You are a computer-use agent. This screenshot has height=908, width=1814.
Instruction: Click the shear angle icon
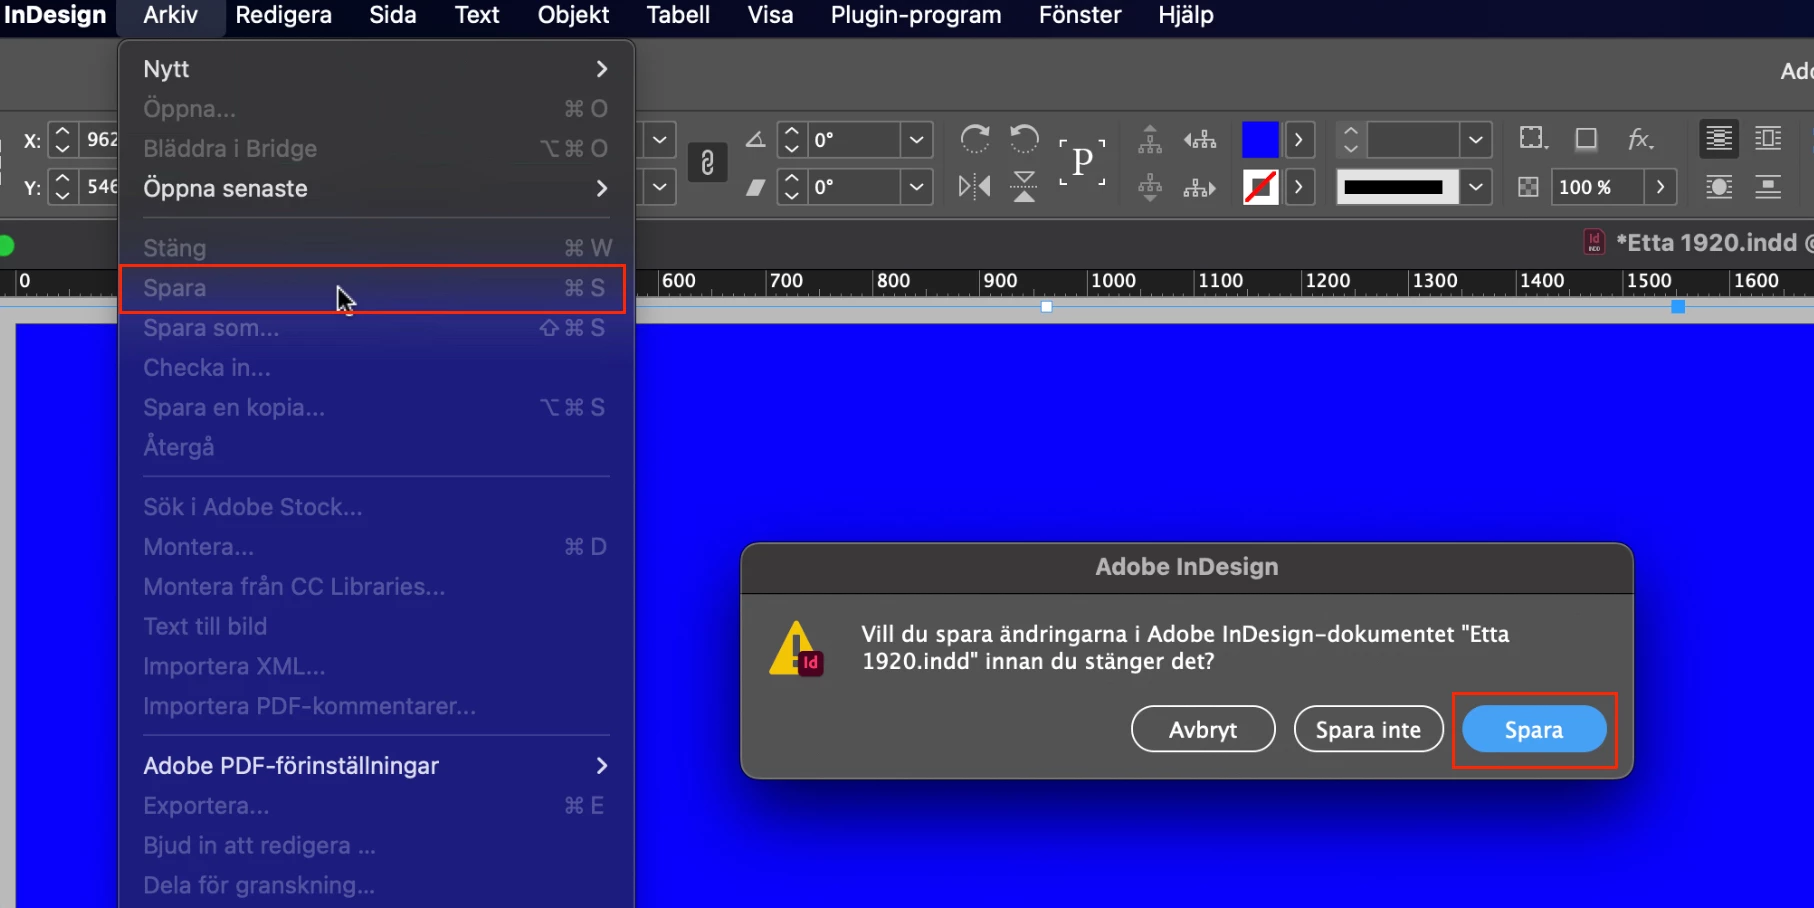point(756,187)
